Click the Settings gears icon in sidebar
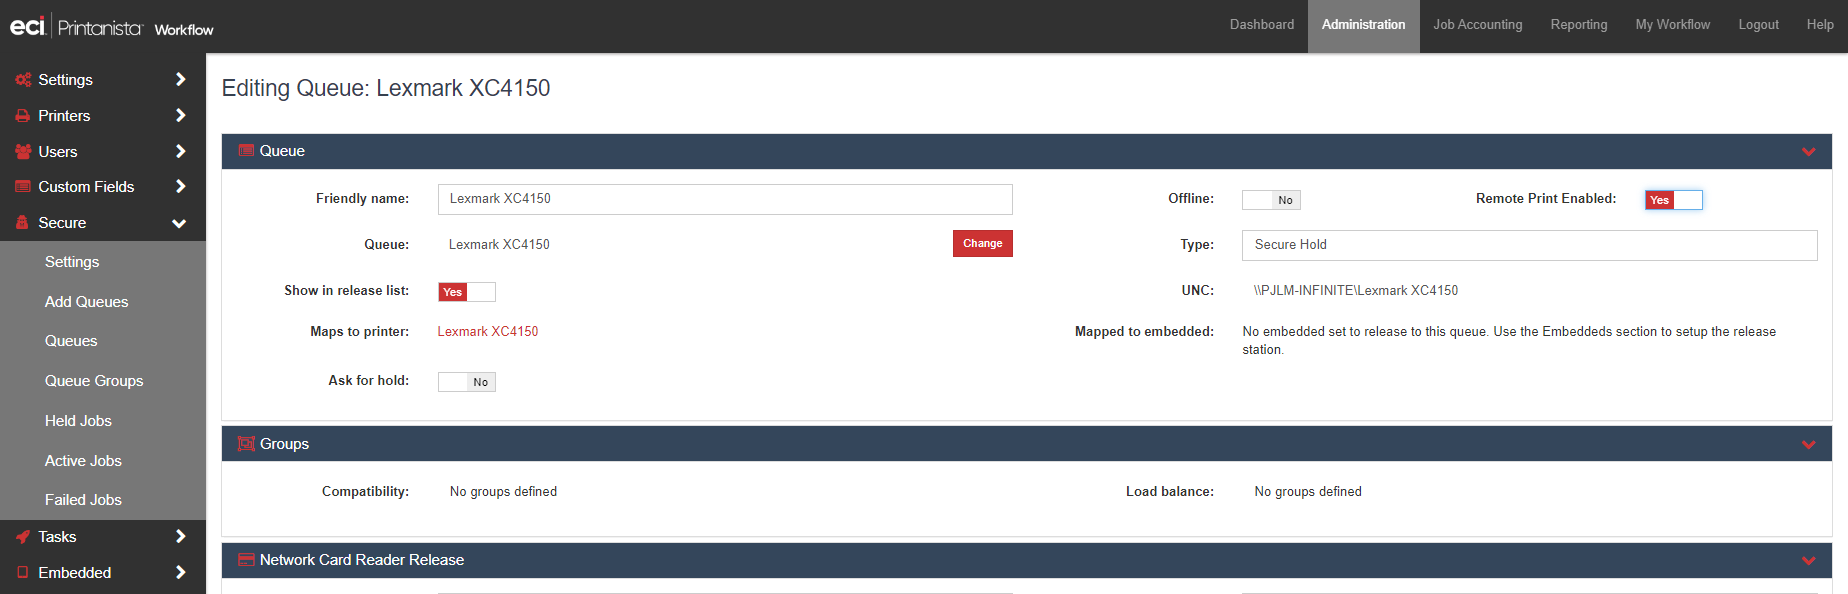This screenshot has width=1848, height=594. (x=23, y=80)
